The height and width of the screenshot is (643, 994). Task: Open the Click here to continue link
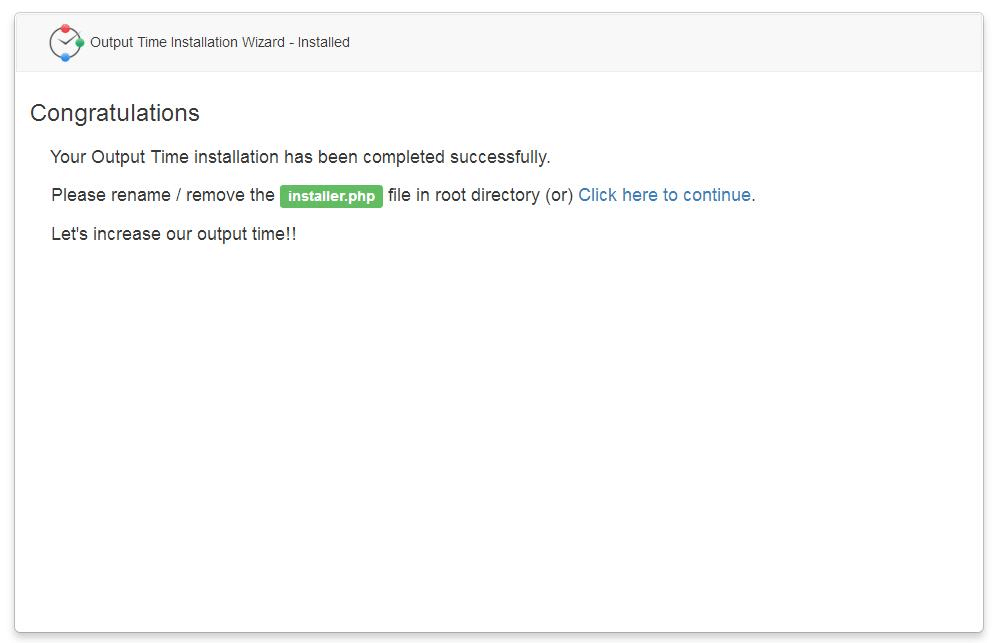click(x=666, y=195)
